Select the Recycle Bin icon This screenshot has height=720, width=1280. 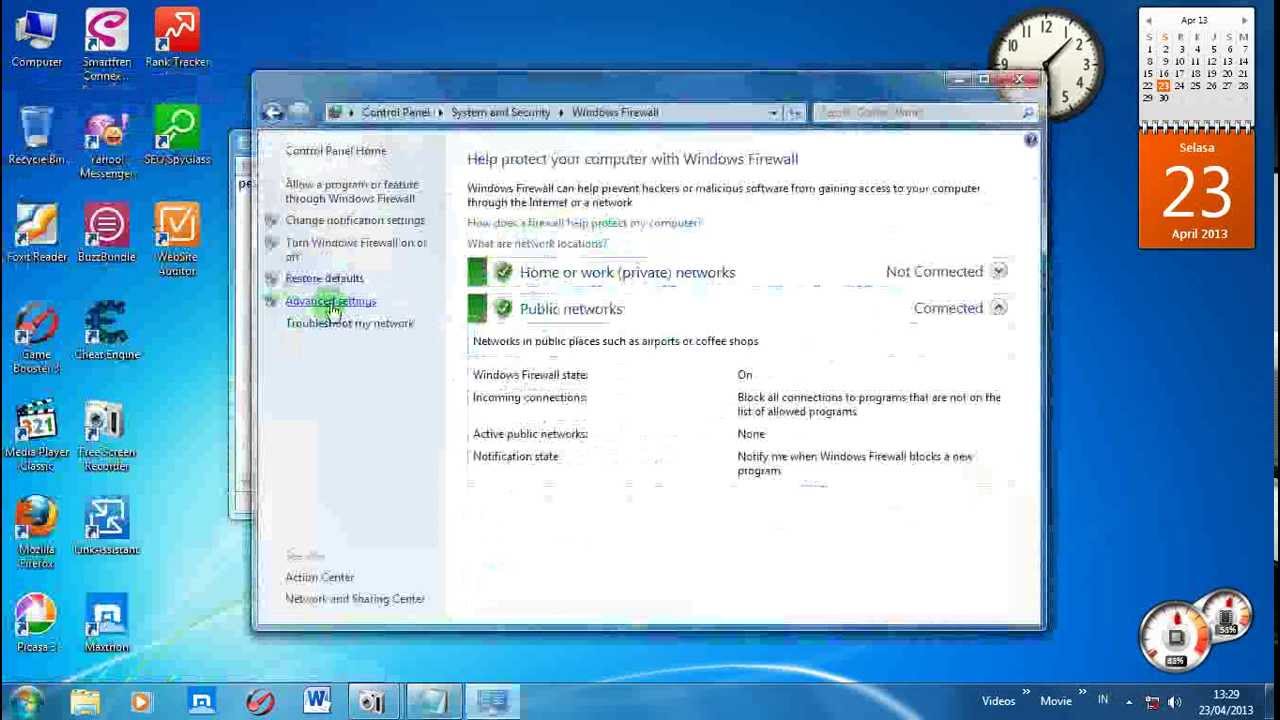pos(36,137)
